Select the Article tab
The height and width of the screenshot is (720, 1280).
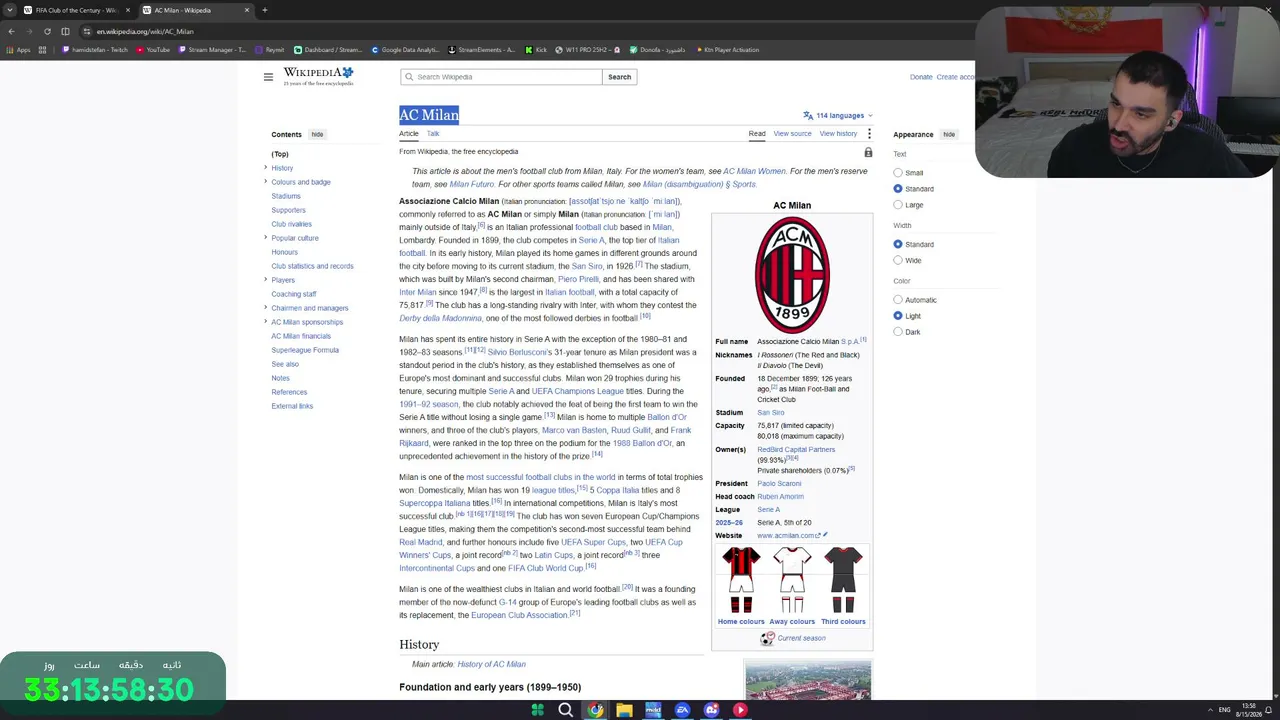tap(409, 134)
